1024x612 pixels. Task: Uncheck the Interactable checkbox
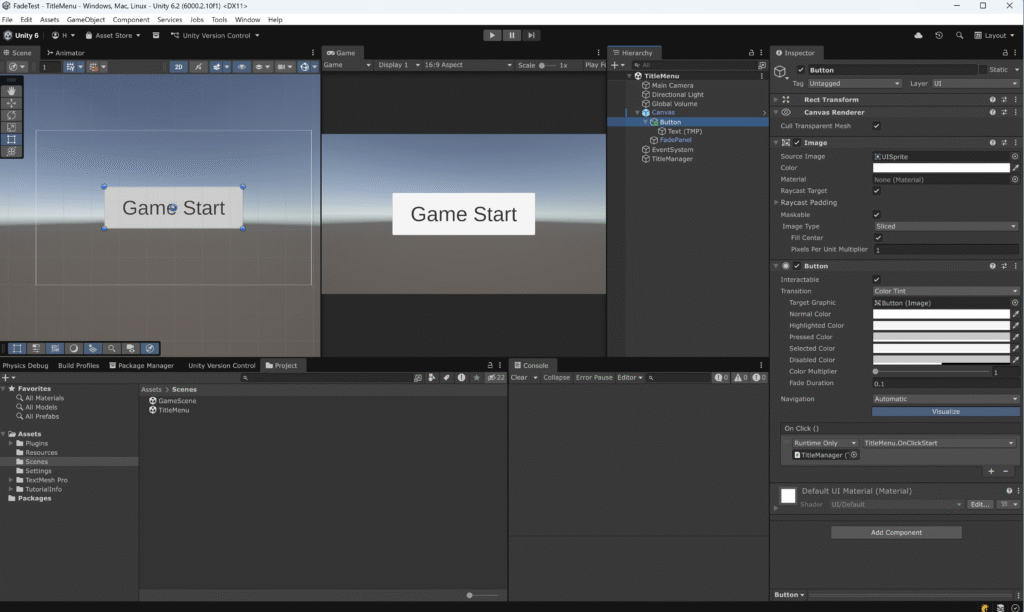(877, 279)
